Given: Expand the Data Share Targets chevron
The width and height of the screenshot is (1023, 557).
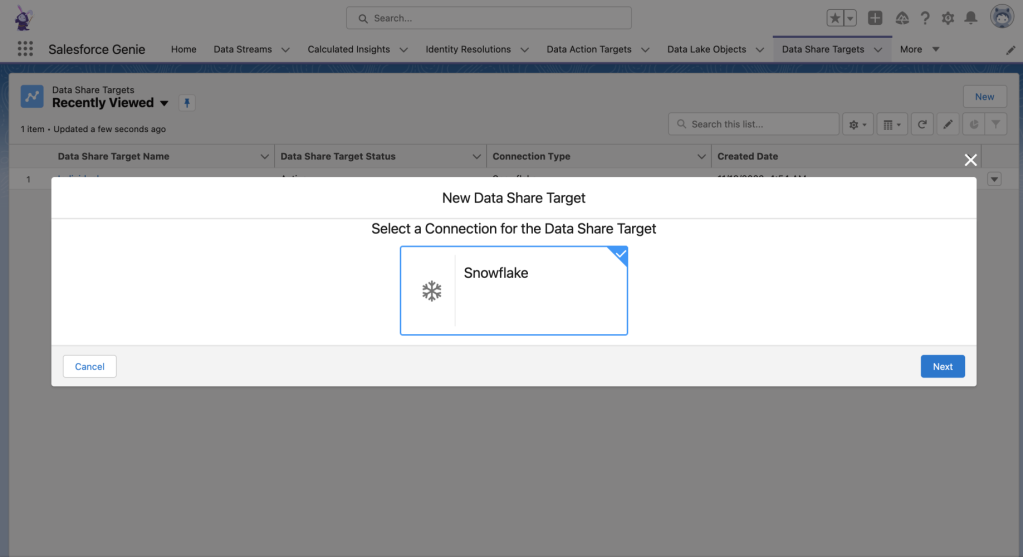Looking at the screenshot, I should pyautogui.click(x=878, y=50).
